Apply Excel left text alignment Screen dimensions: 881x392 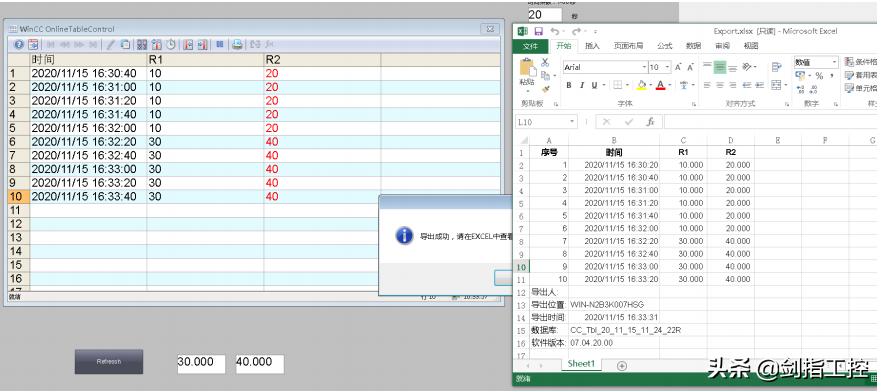707,85
